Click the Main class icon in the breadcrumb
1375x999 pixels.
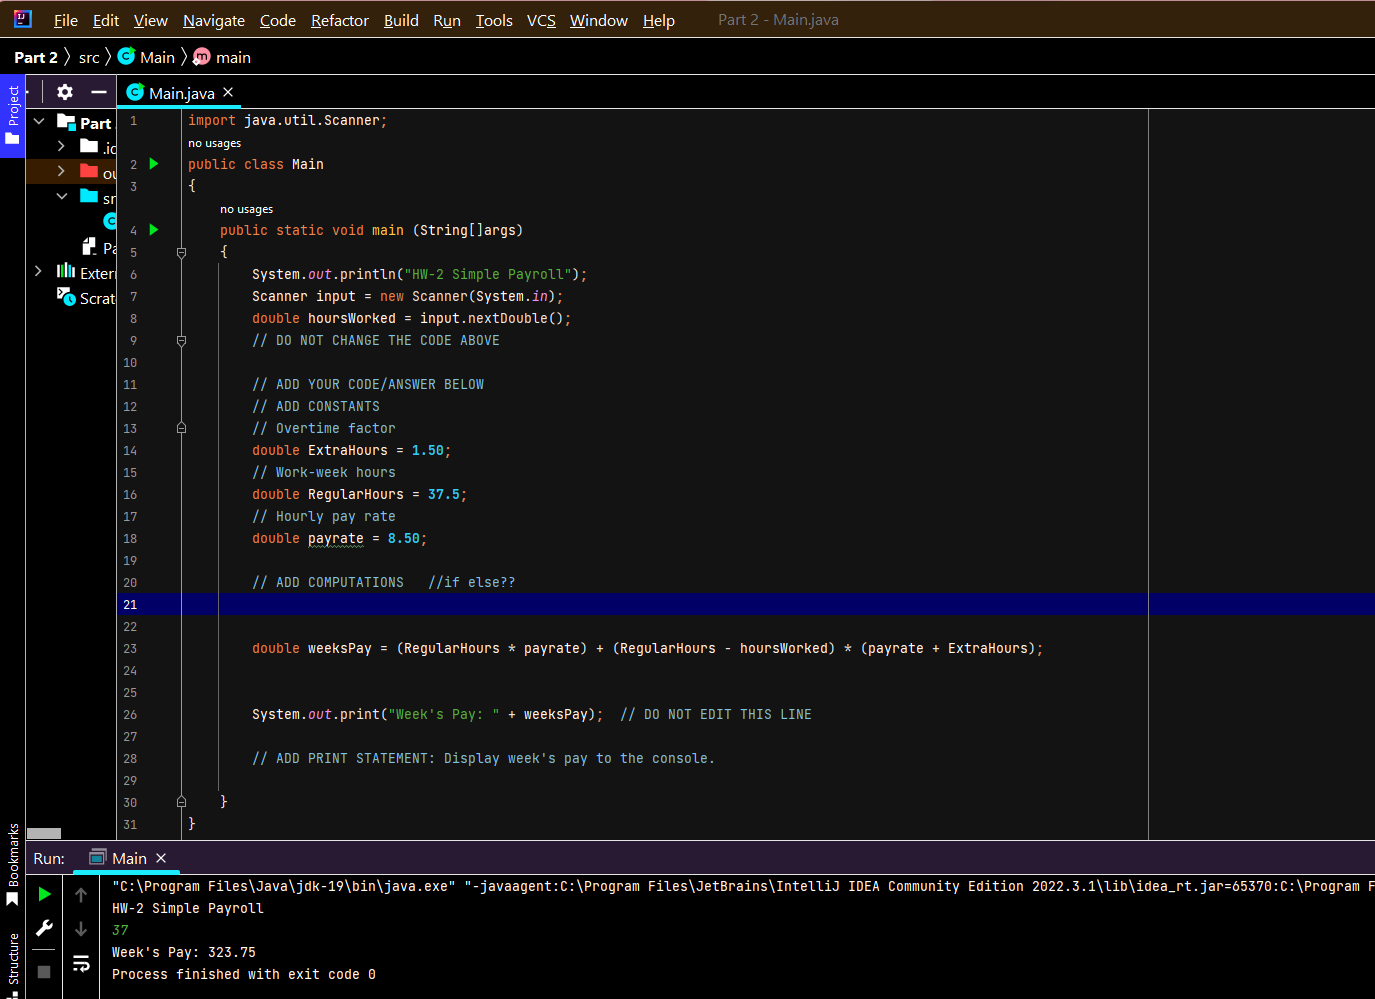[x=126, y=56]
